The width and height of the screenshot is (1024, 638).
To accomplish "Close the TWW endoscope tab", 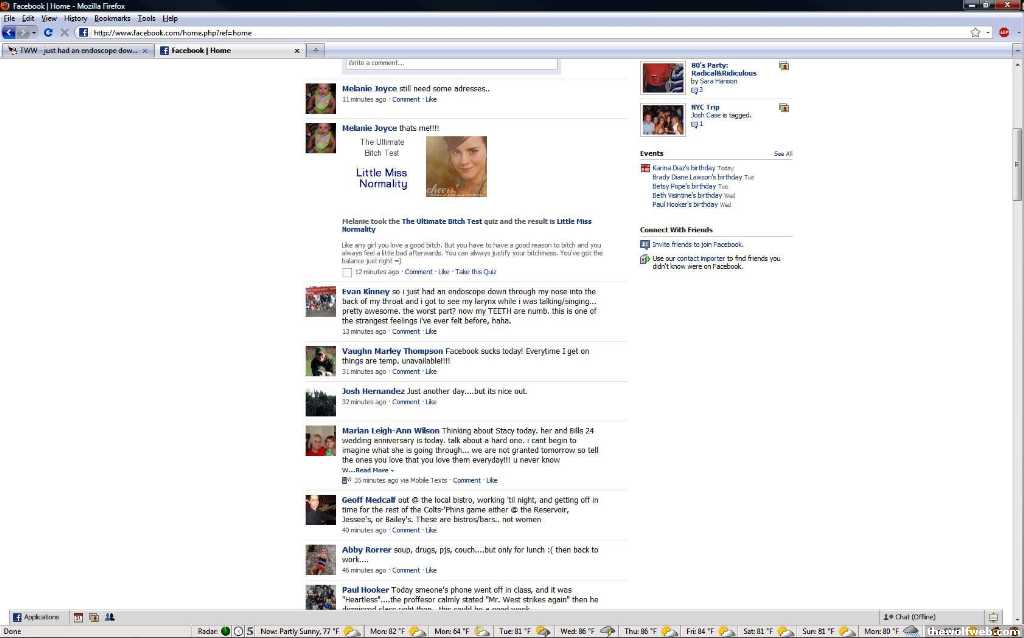I will pyautogui.click(x=145, y=50).
